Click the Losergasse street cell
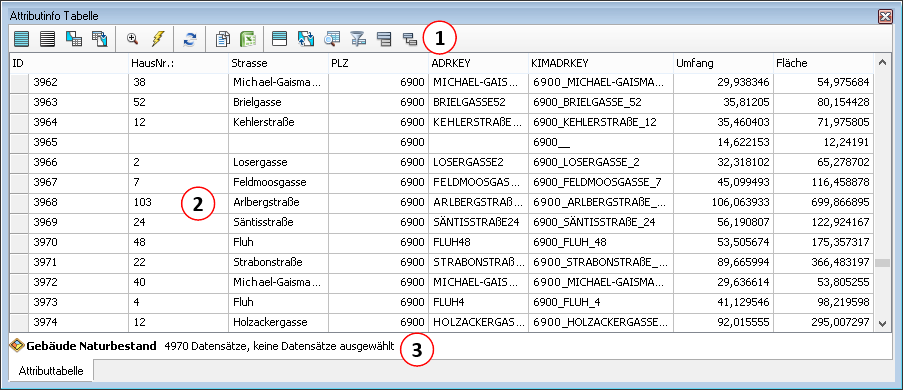The image size is (903, 390). pyautogui.click(x=279, y=162)
